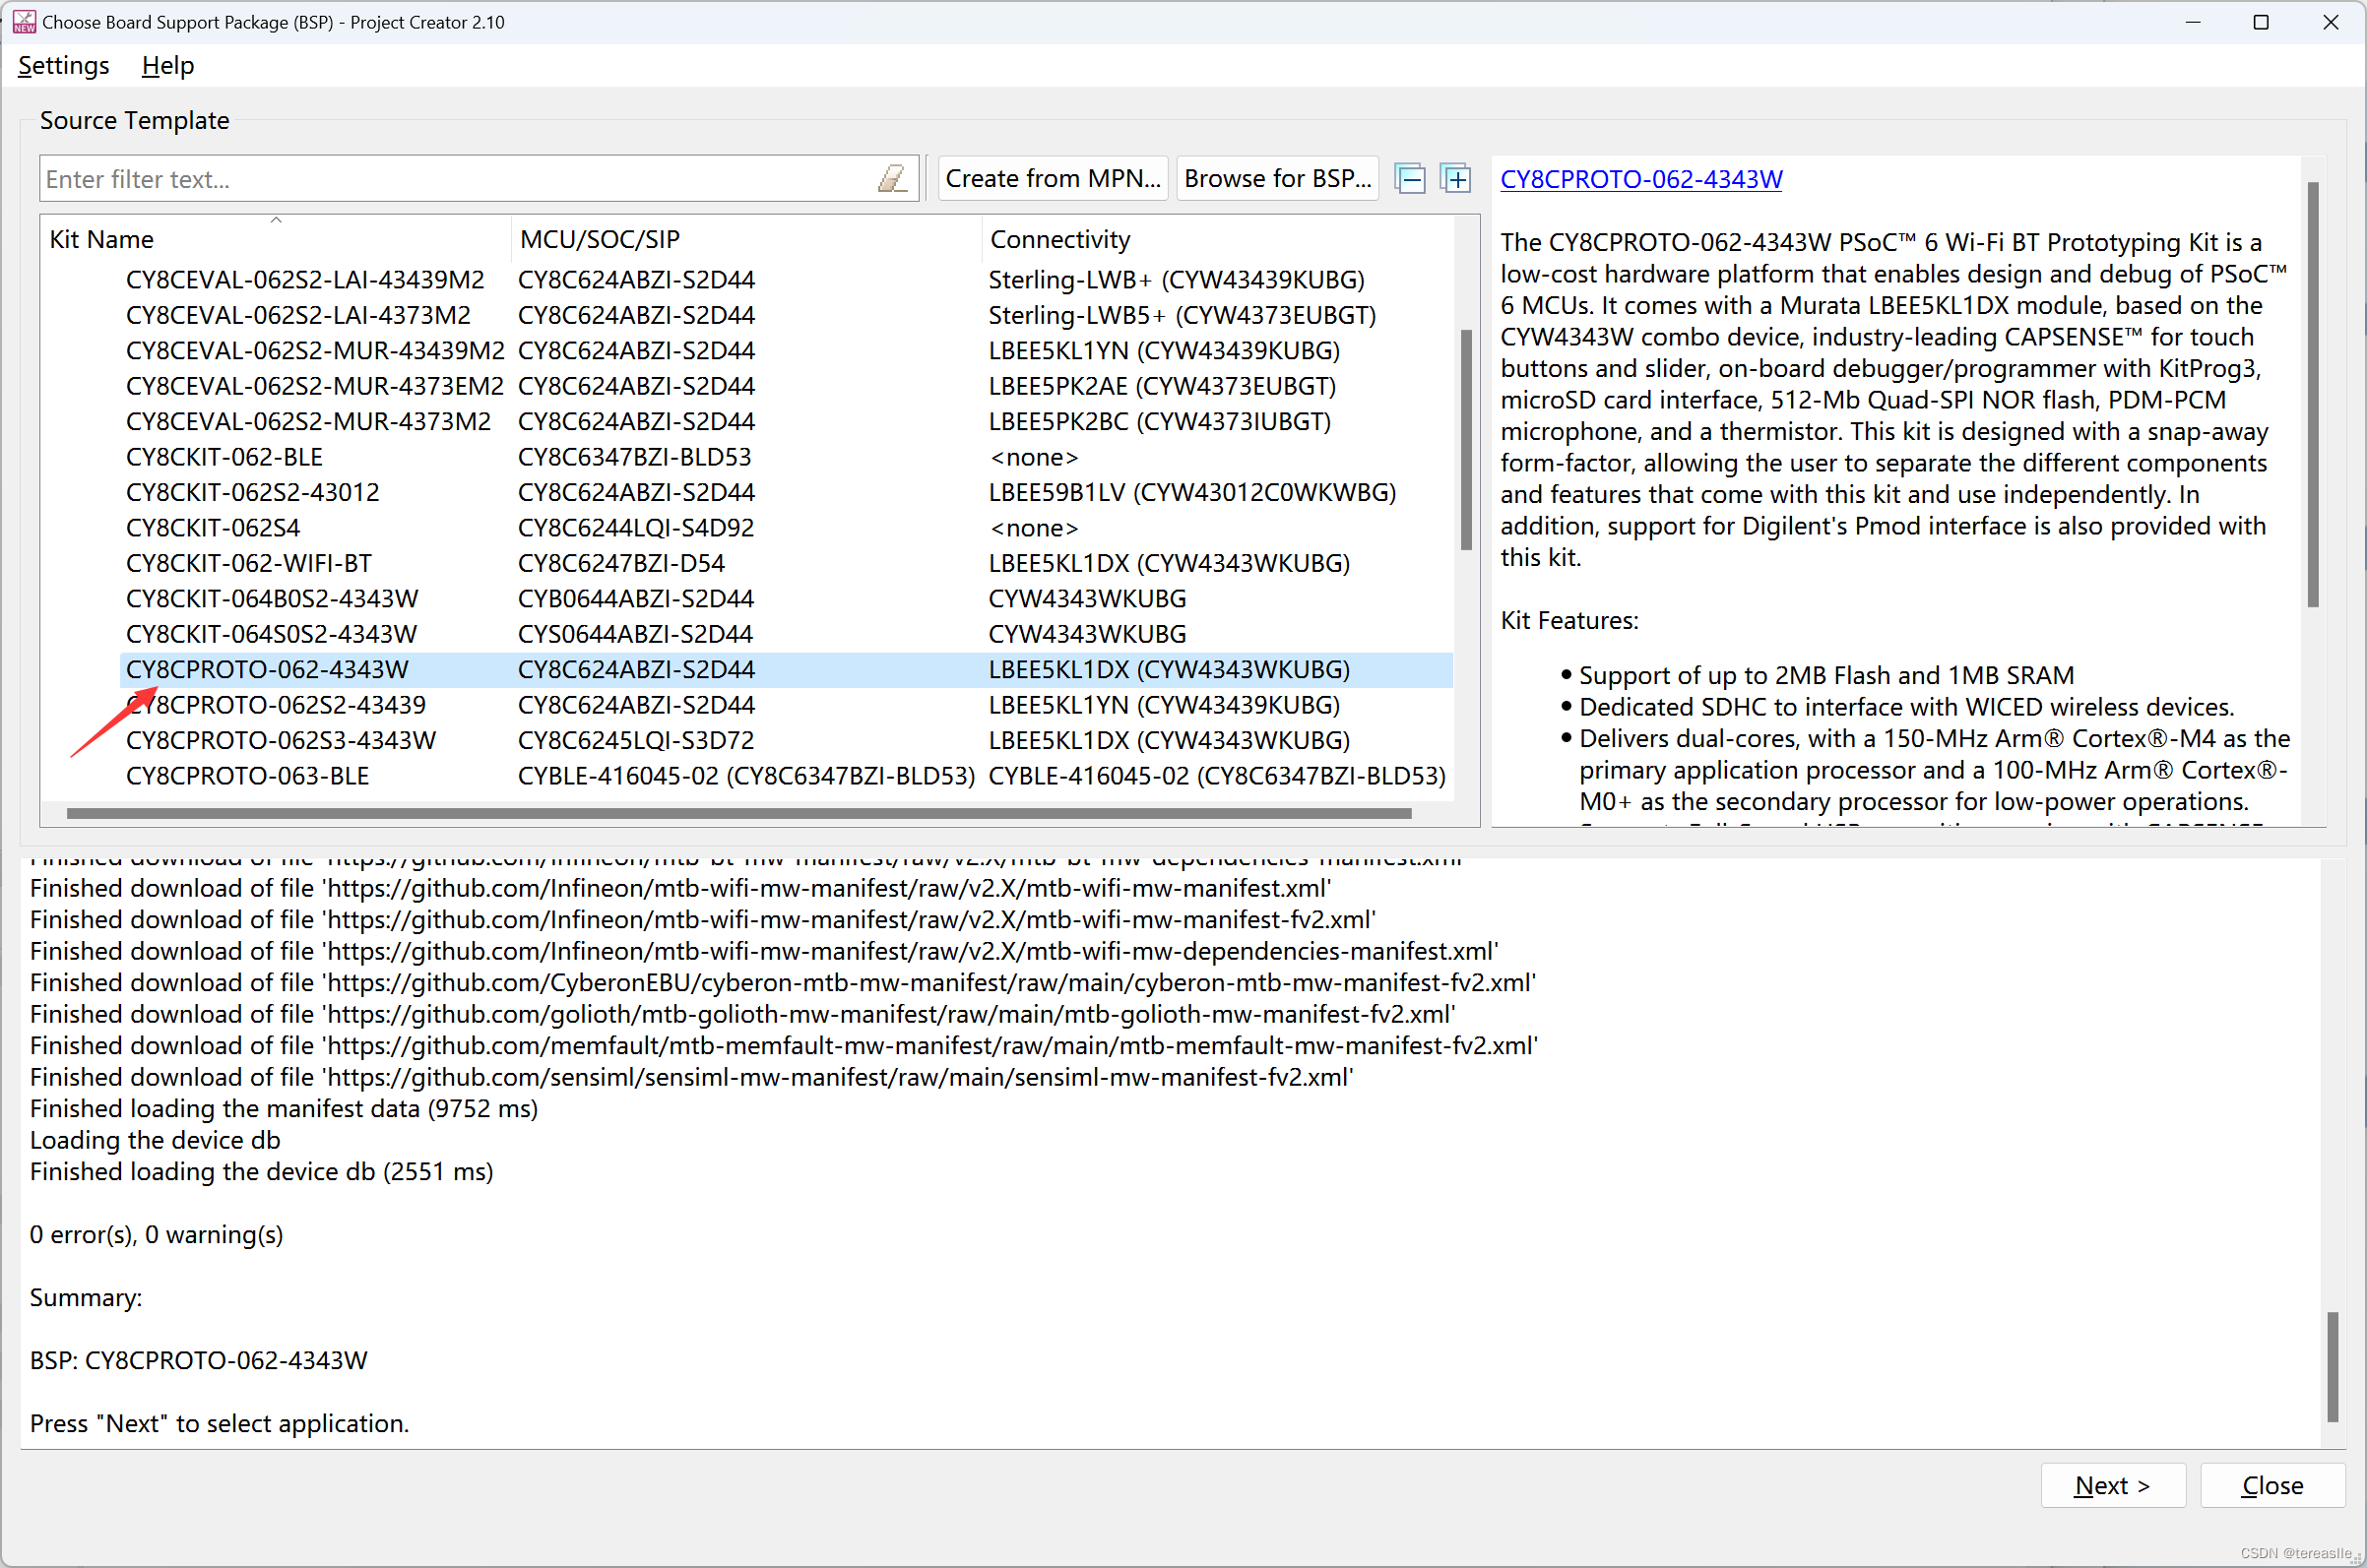Click kit list vertical scrollbar thumb
The width and height of the screenshot is (2367, 1568).
[1465, 440]
